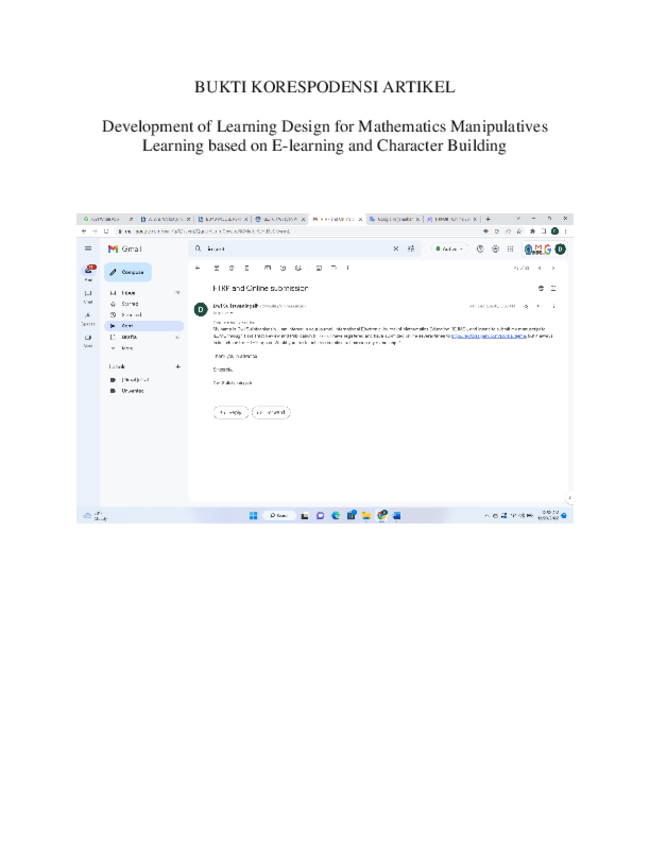Open the email in a new window

point(553,289)
